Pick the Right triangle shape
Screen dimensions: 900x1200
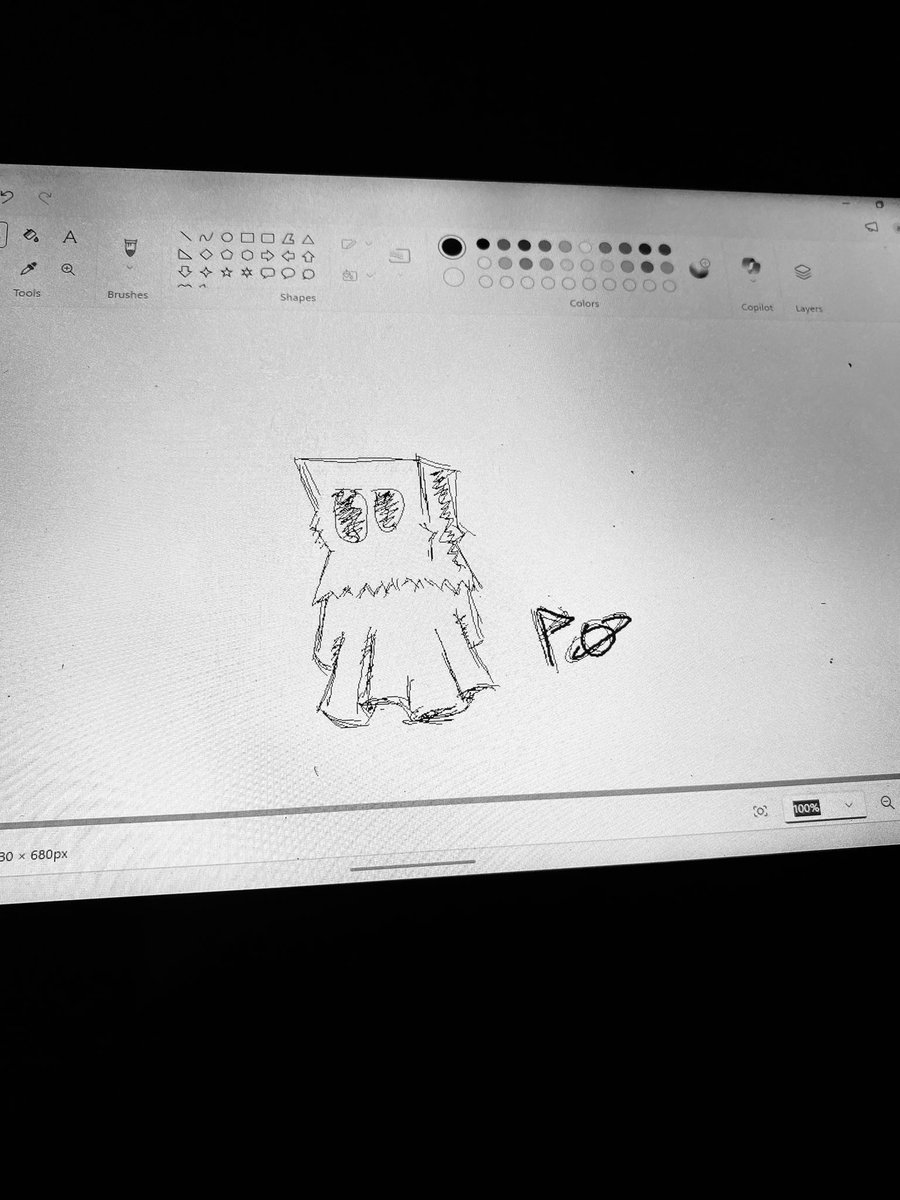[x=185, y=254]
